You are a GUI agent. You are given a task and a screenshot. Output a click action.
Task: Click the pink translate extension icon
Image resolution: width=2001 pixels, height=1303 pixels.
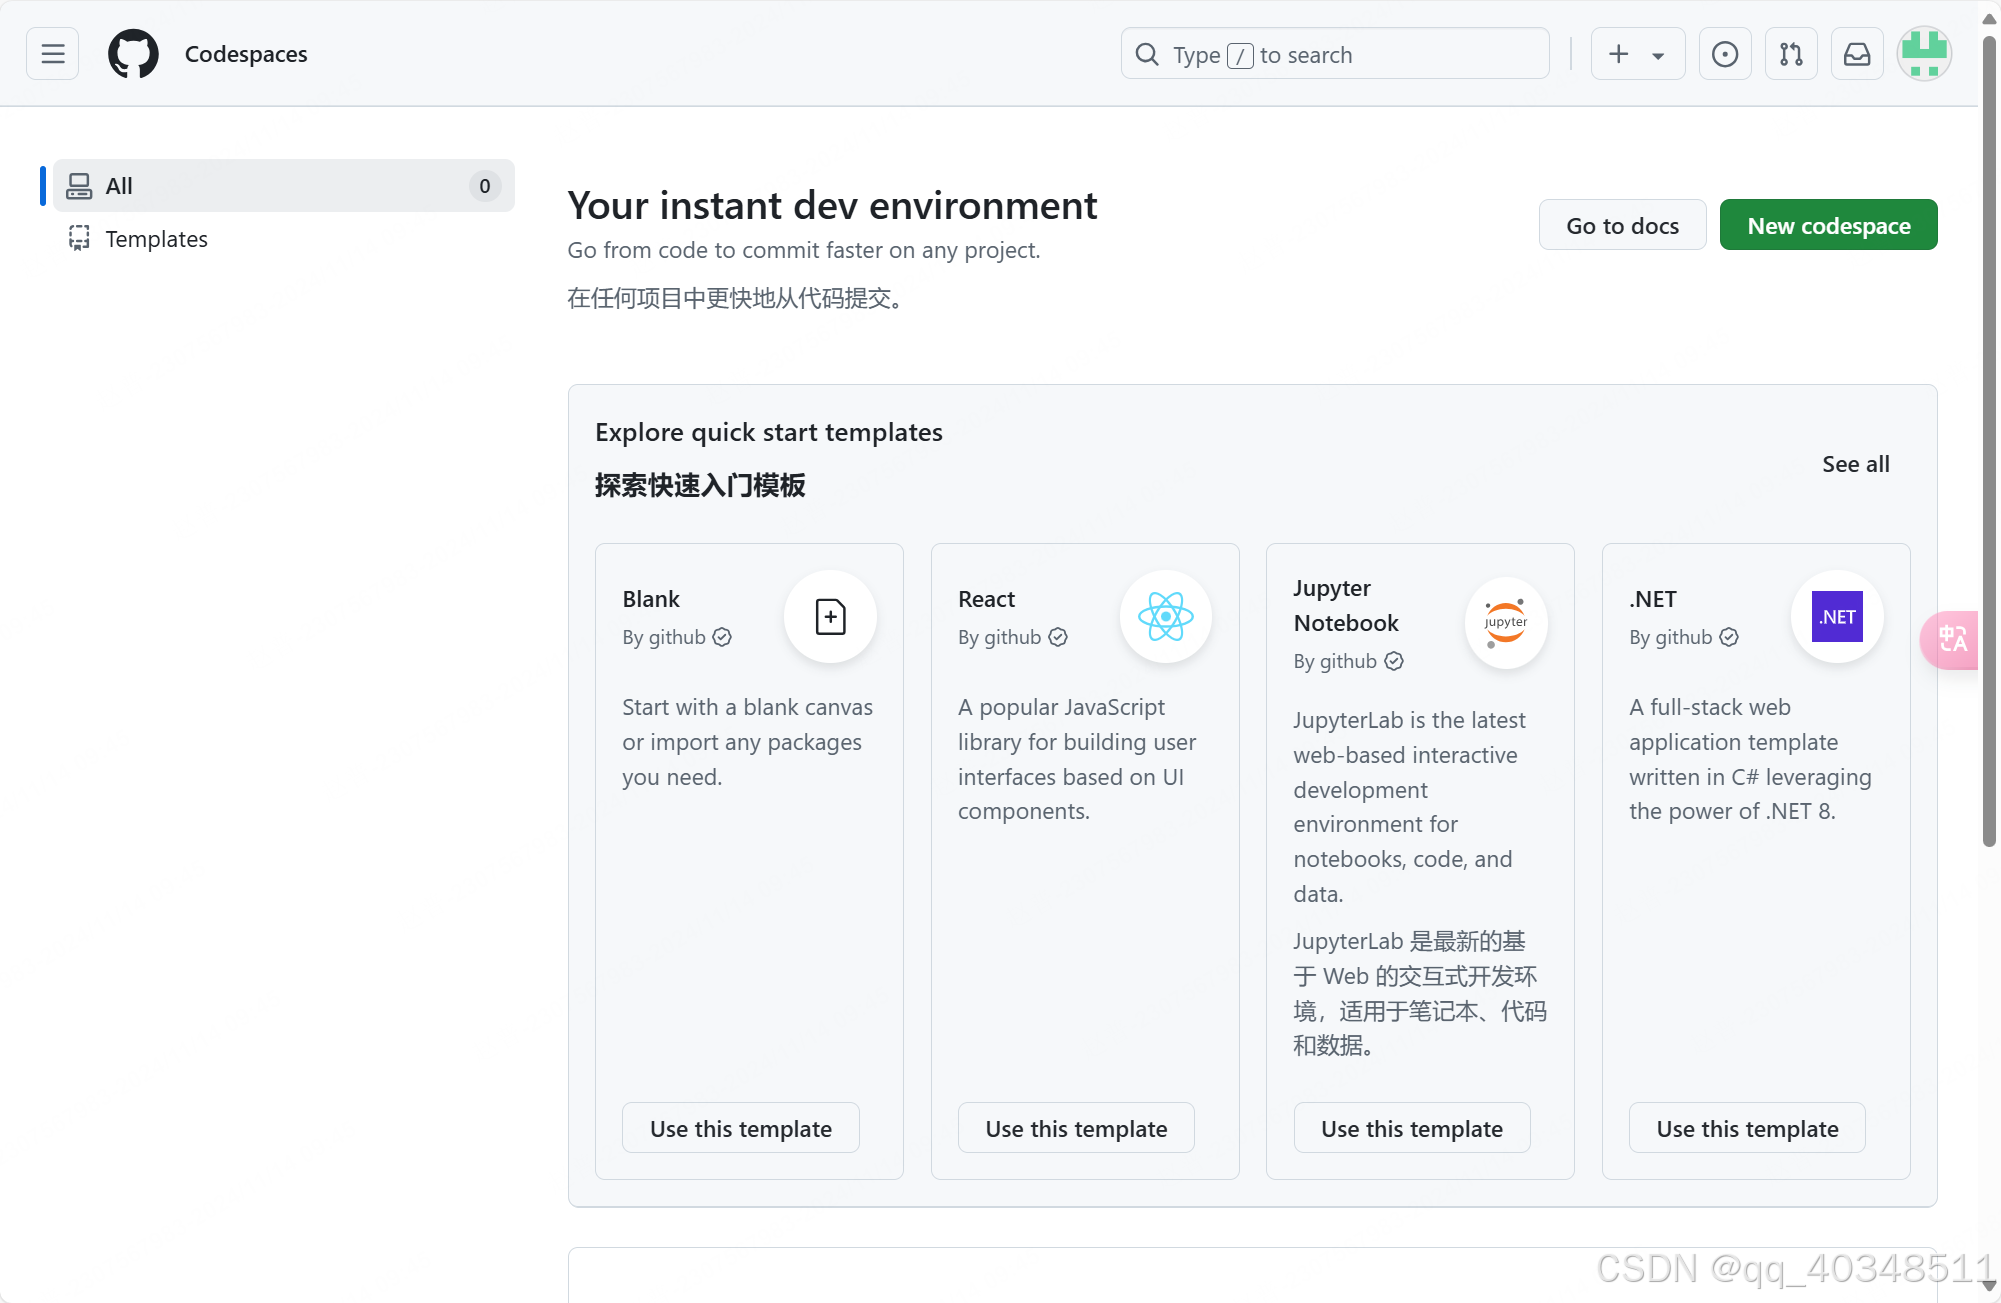(x=1950, y=640)
